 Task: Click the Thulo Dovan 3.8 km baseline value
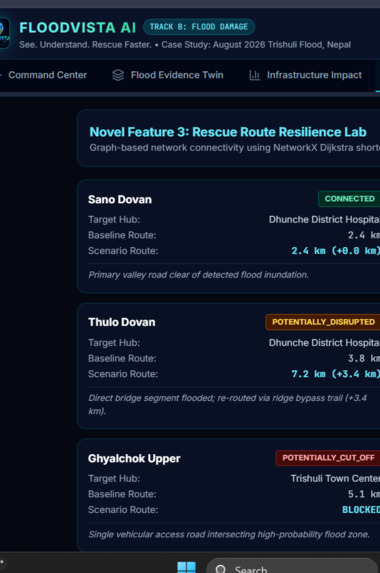click(364, 358)
